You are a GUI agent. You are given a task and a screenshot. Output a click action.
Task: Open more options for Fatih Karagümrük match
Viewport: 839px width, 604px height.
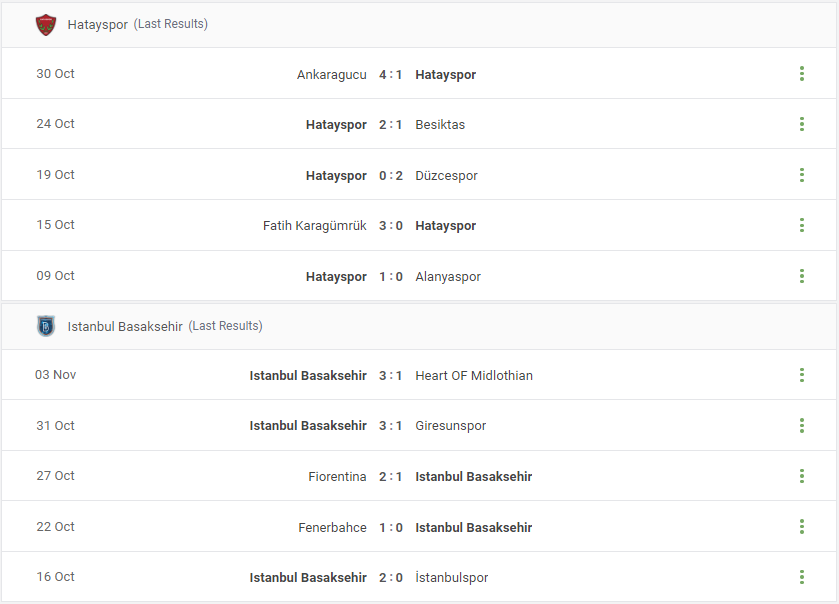coord(802,225)
